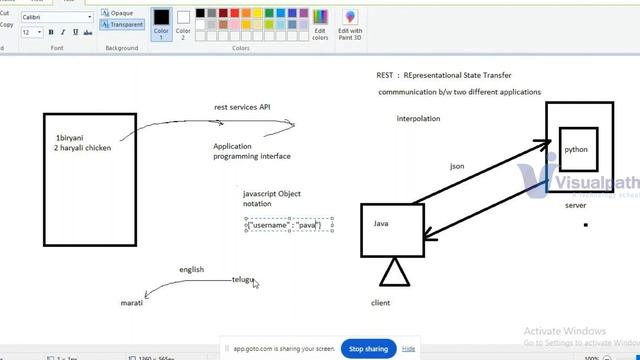
Task: Click the 'Java' text inside the box
Action: (x=381, y=224)
